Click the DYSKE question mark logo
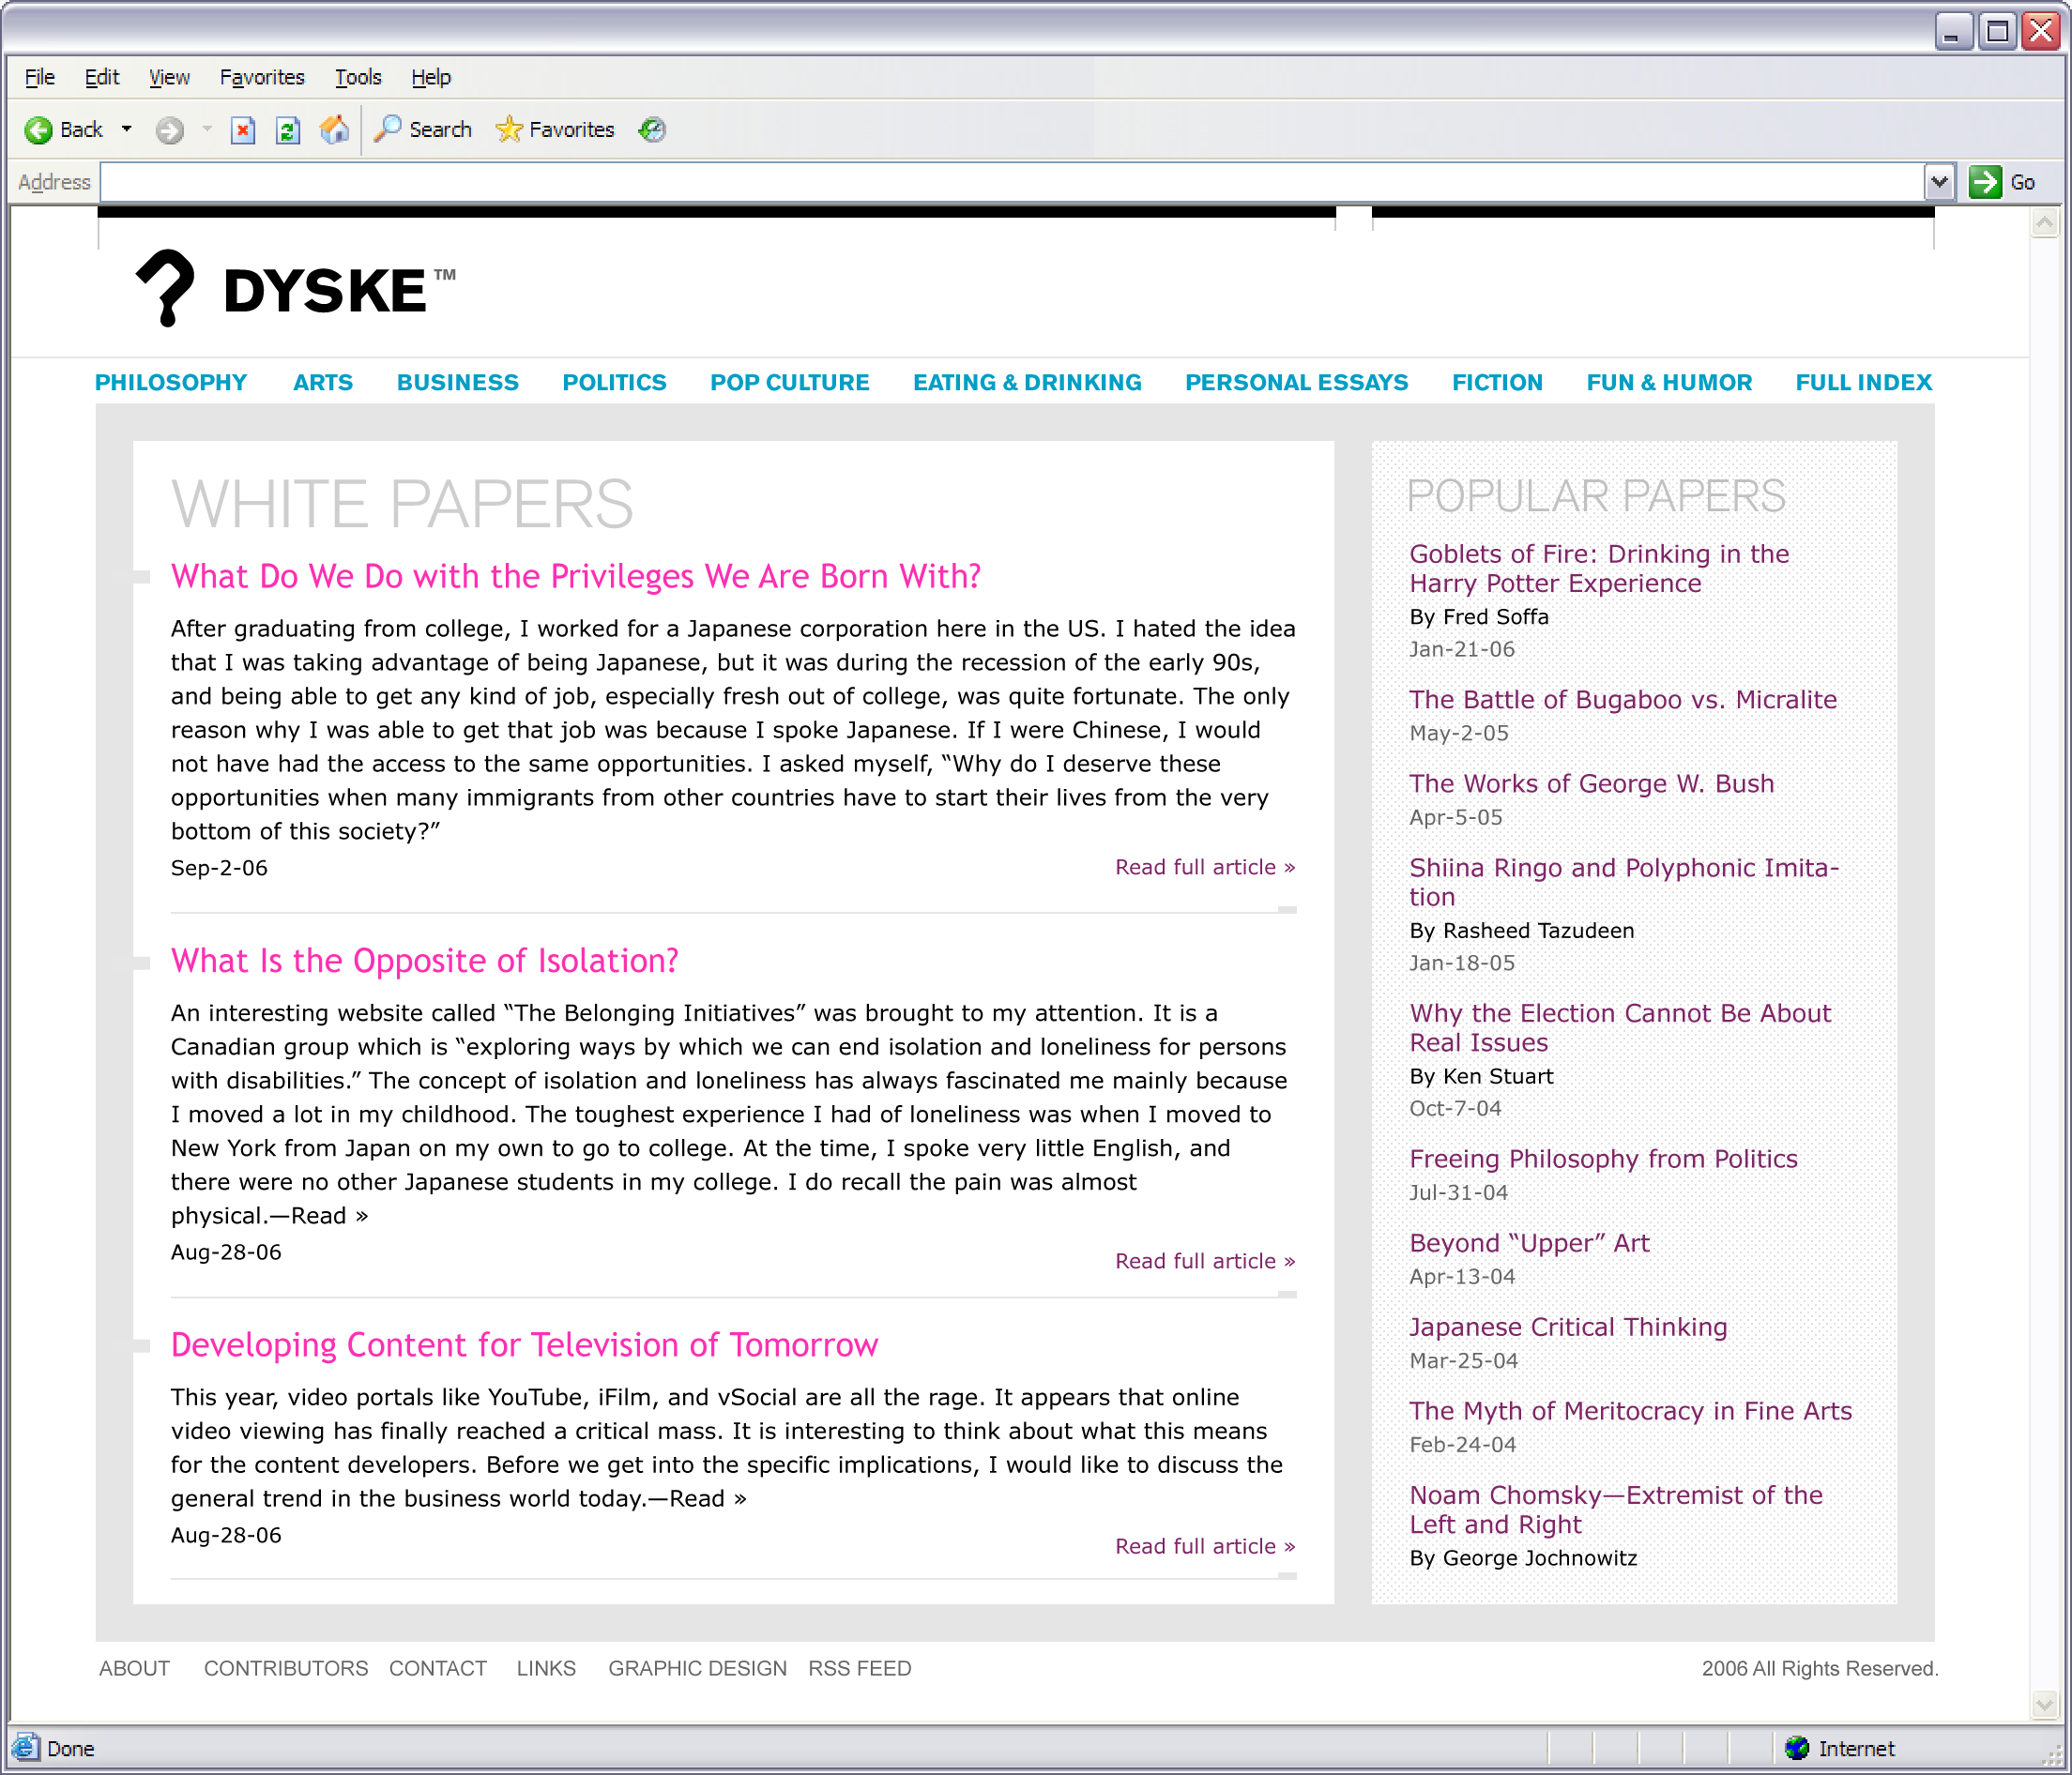 pyautogui.click(x=165, y=288)
